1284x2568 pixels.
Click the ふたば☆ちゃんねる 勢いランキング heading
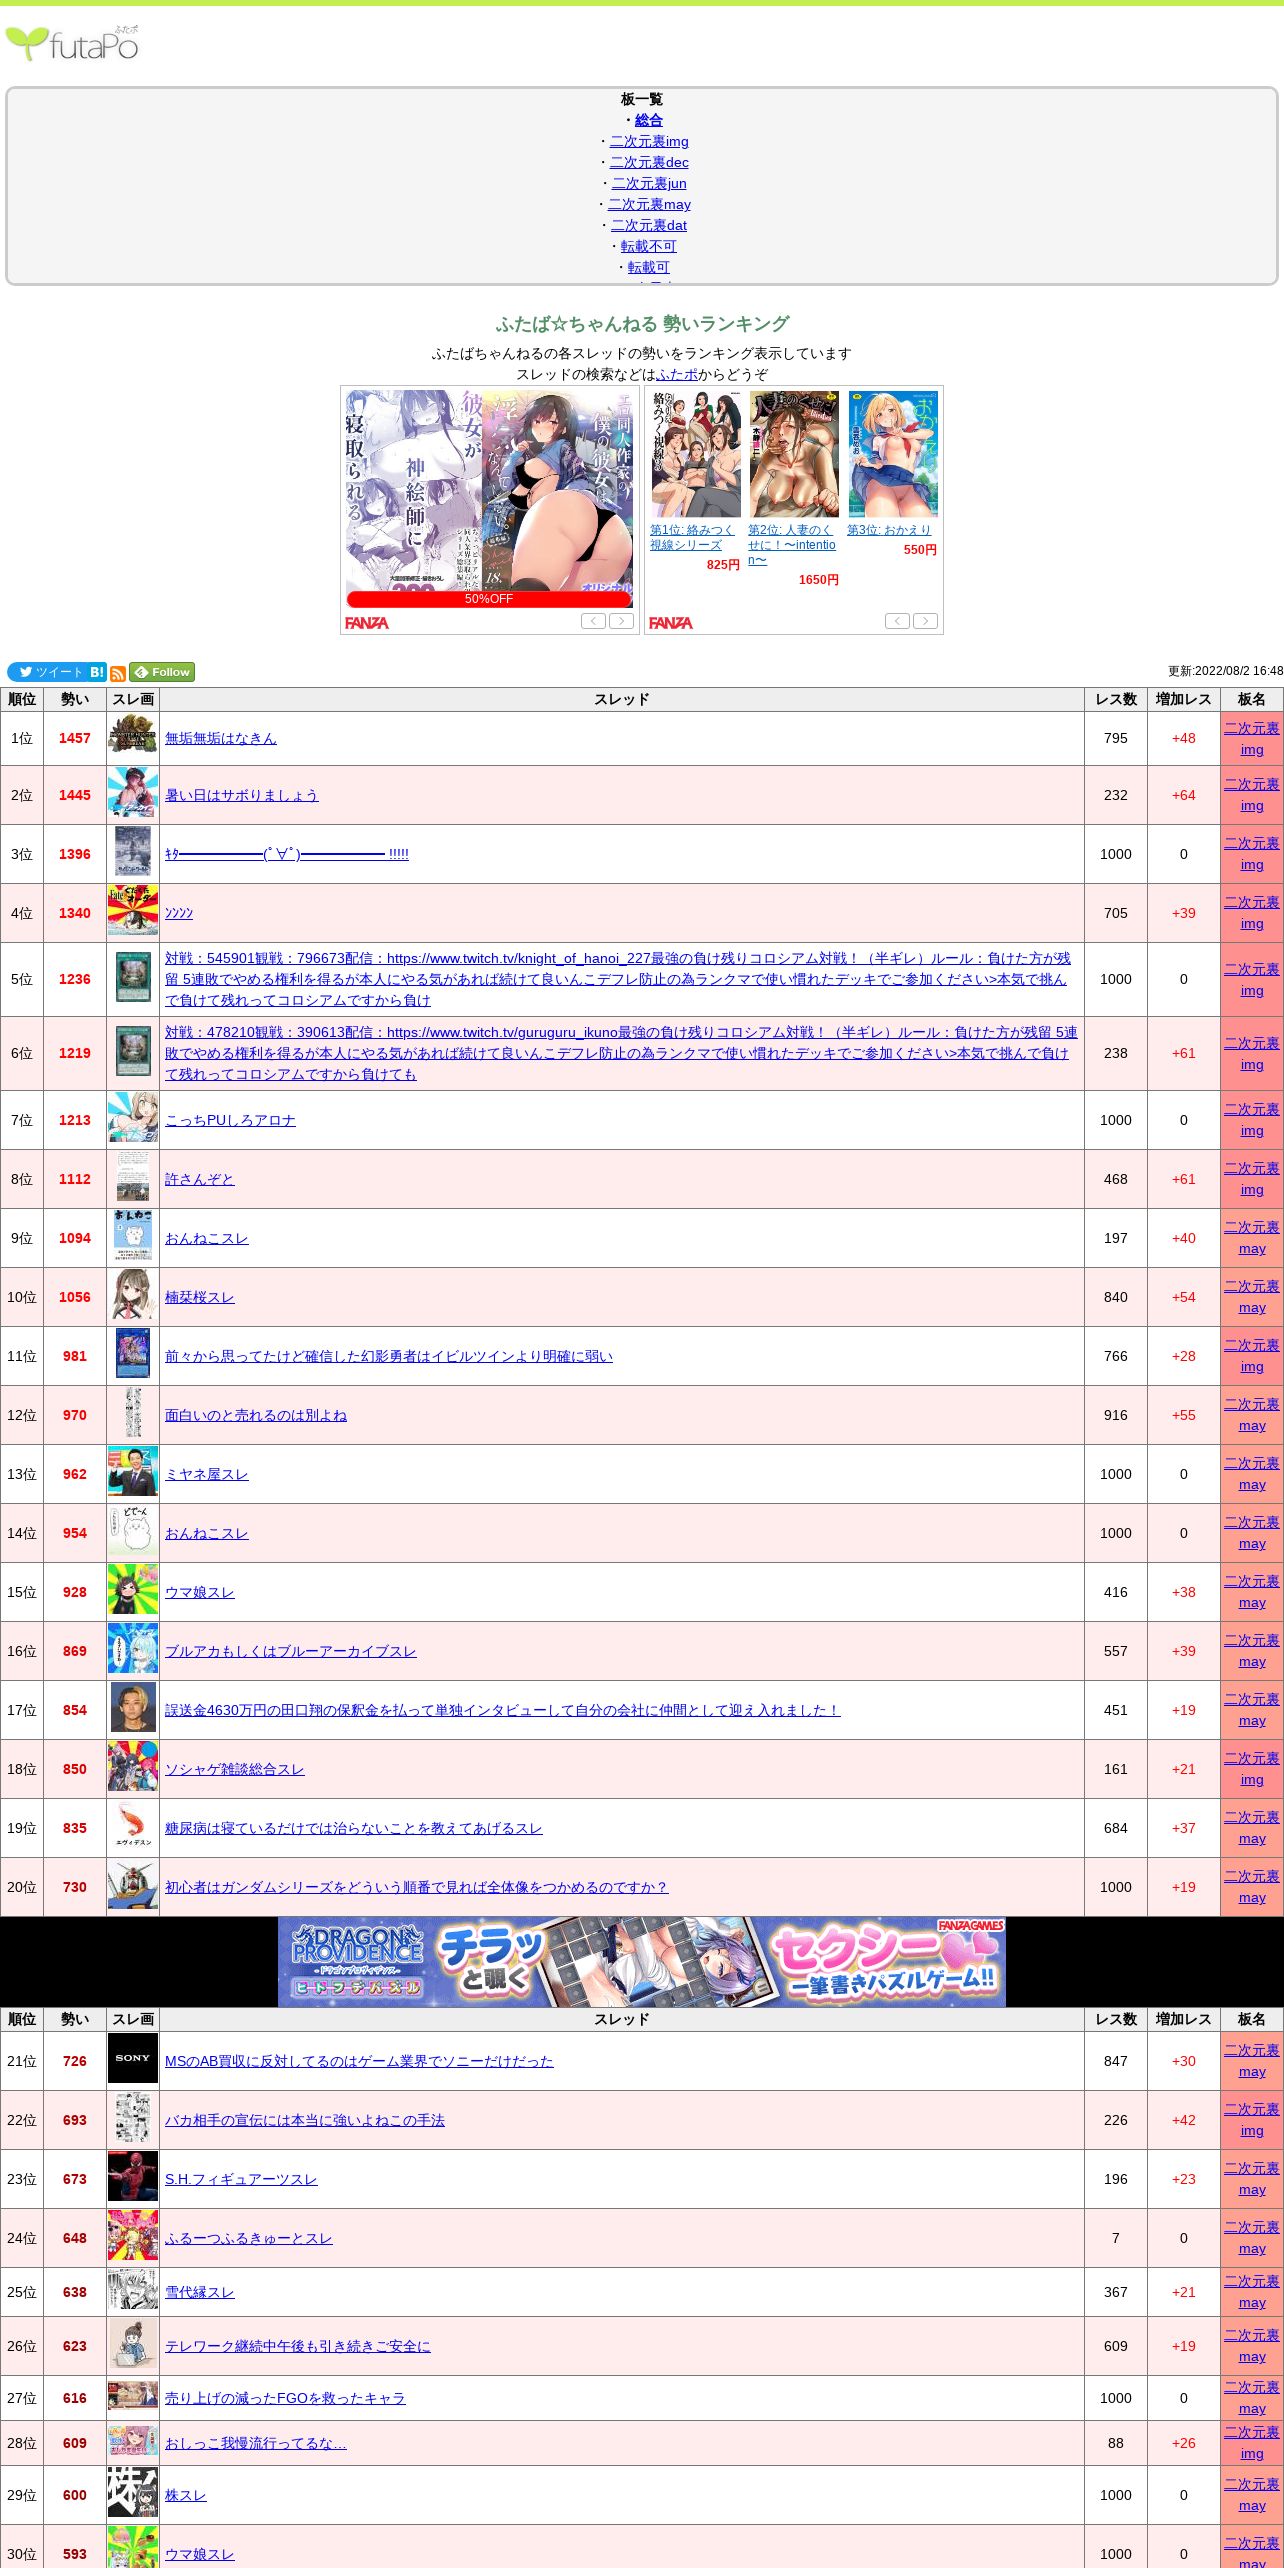click(x=642, y=324)
